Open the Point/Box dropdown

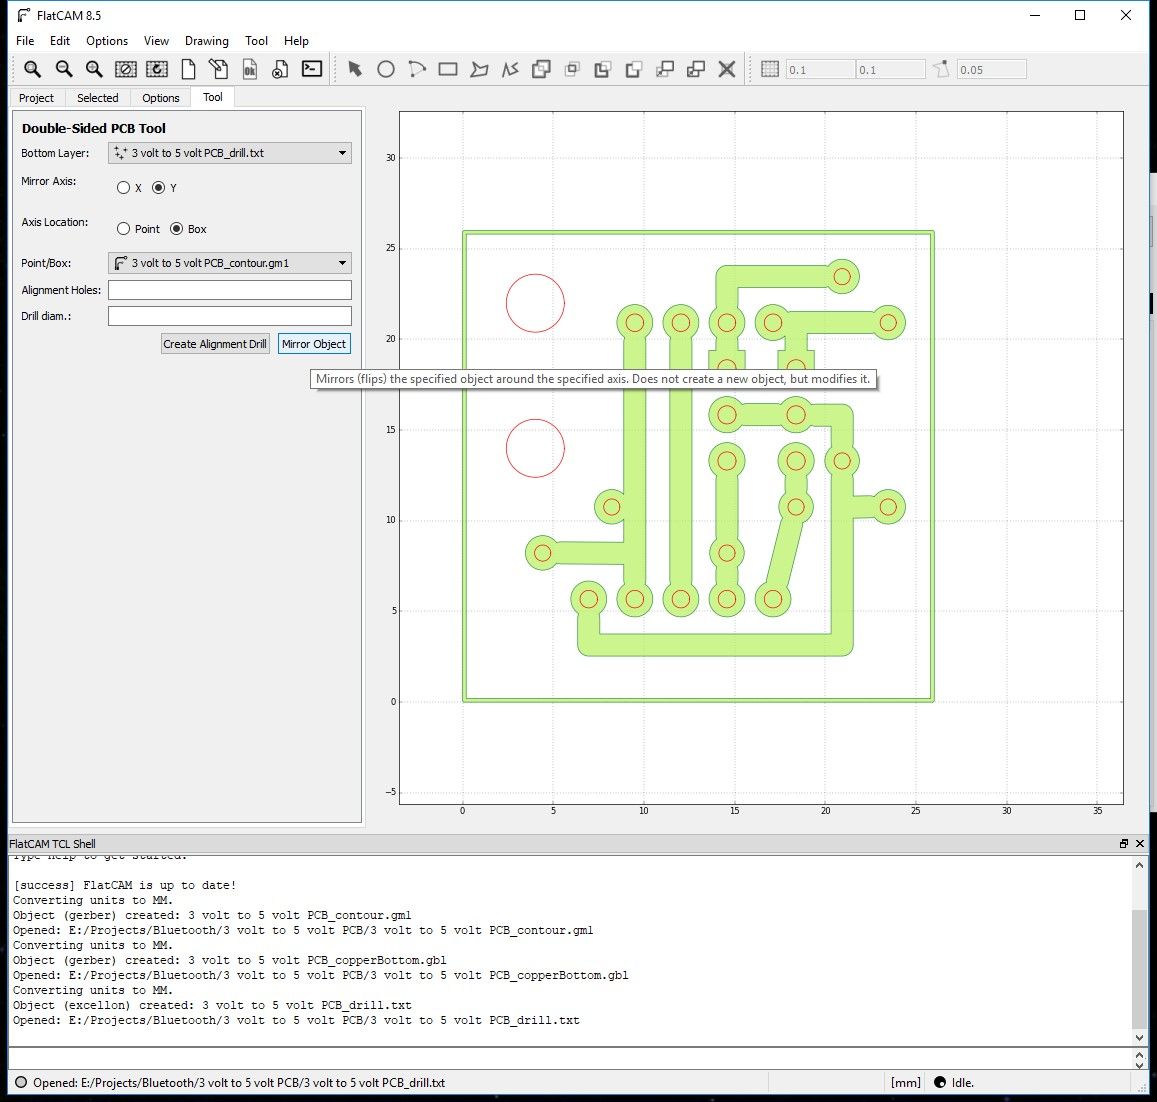(229, 262)
